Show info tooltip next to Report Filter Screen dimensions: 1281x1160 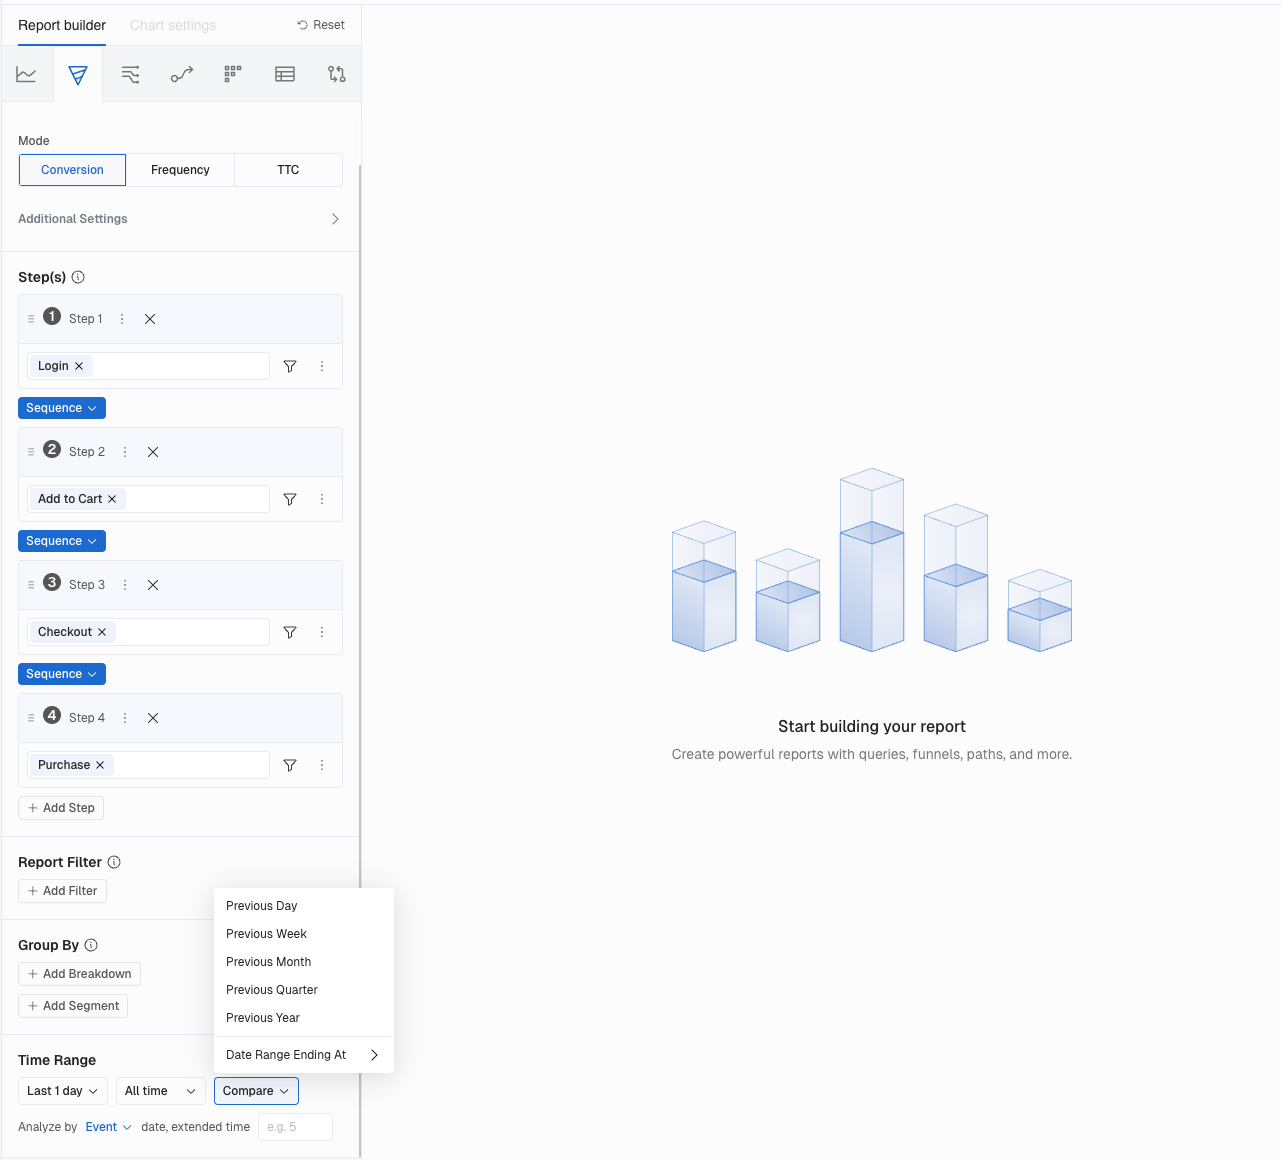click(114, 862)
